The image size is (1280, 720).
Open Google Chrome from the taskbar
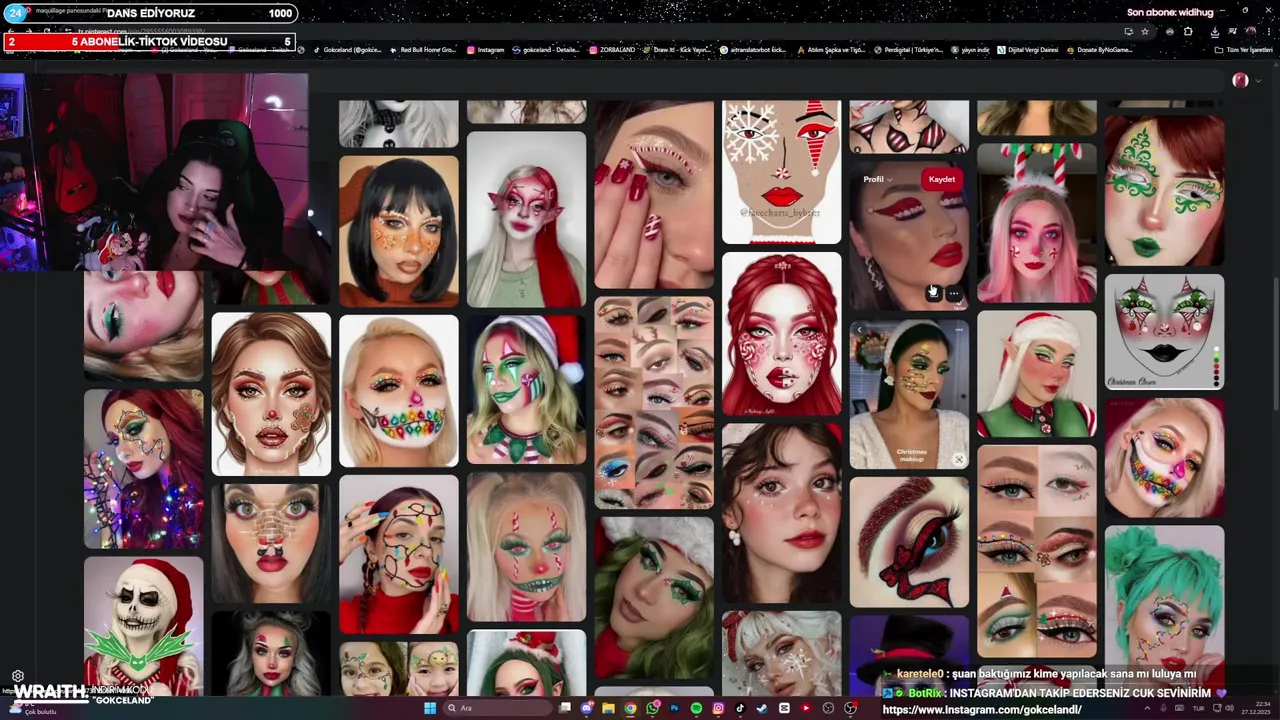(x=630, y=708)
